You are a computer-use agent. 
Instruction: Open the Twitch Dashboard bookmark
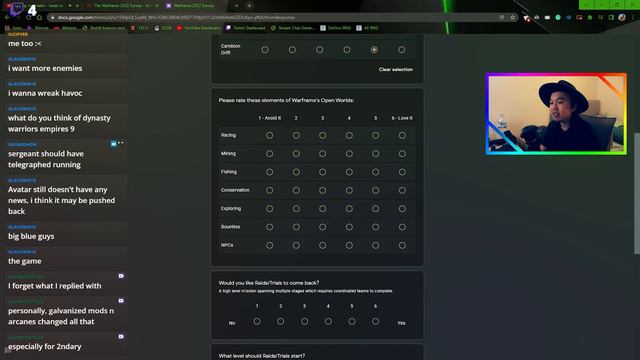245,28
